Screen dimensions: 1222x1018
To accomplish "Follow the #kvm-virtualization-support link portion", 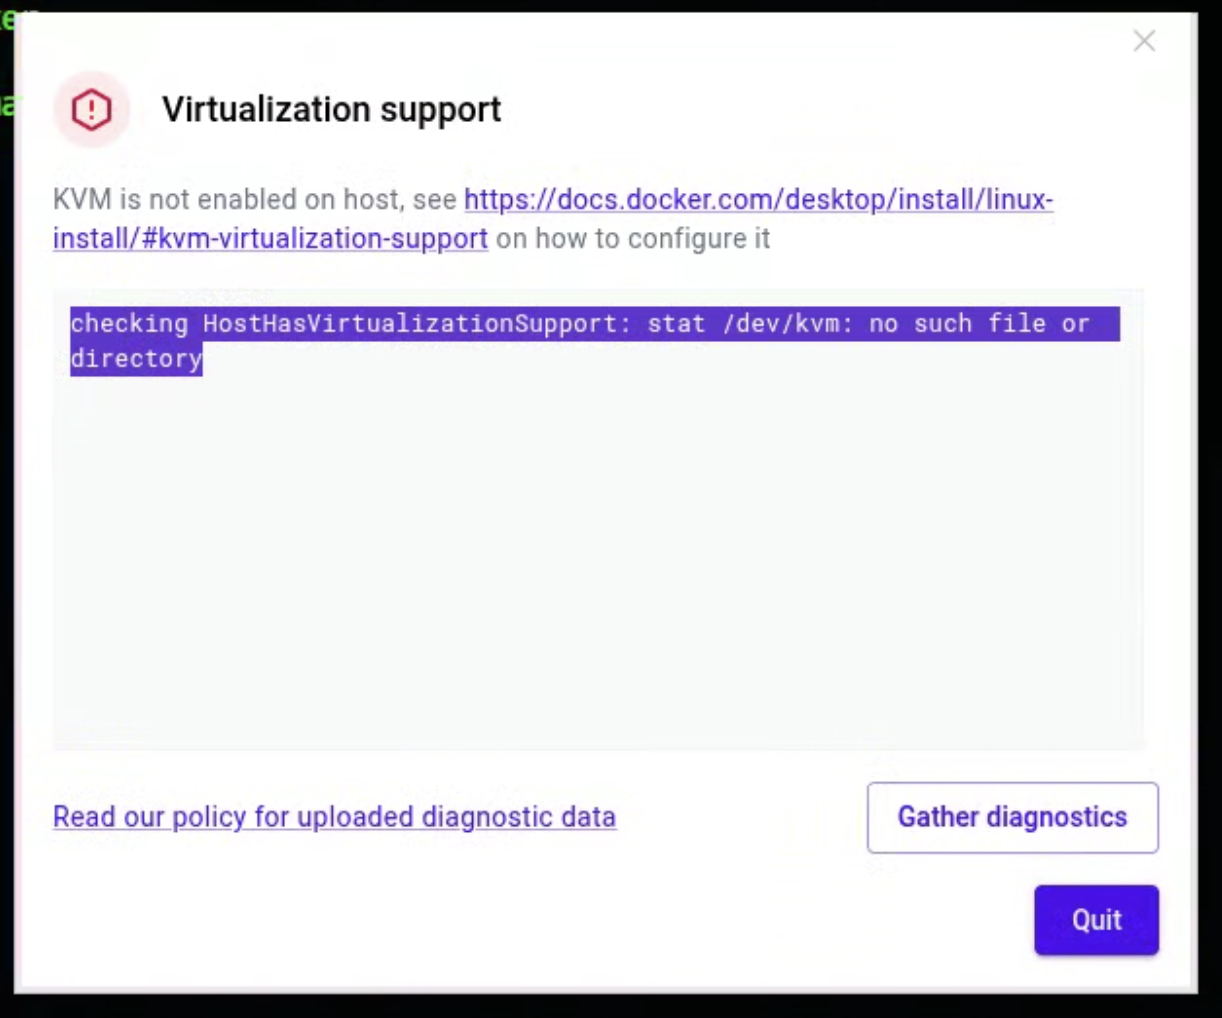I will point(270,239).
